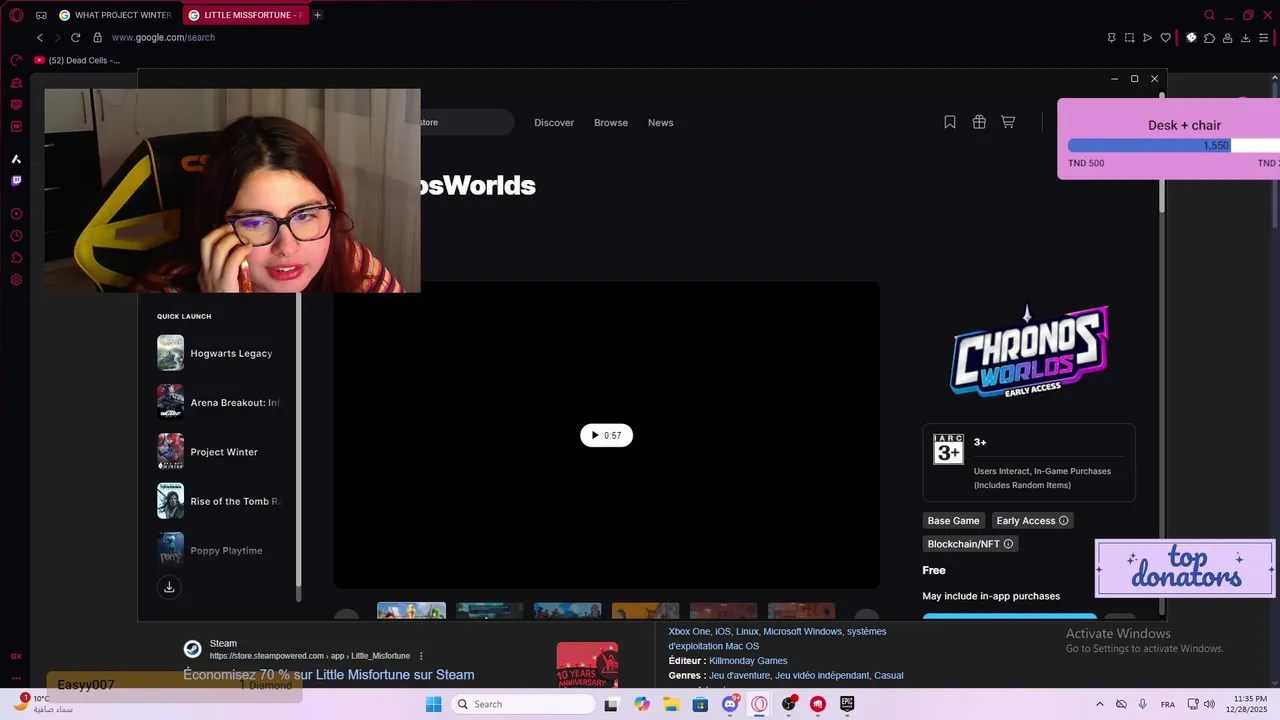Switch to the WHAT PROJECT WINTER browser tab

pos(115,15)
